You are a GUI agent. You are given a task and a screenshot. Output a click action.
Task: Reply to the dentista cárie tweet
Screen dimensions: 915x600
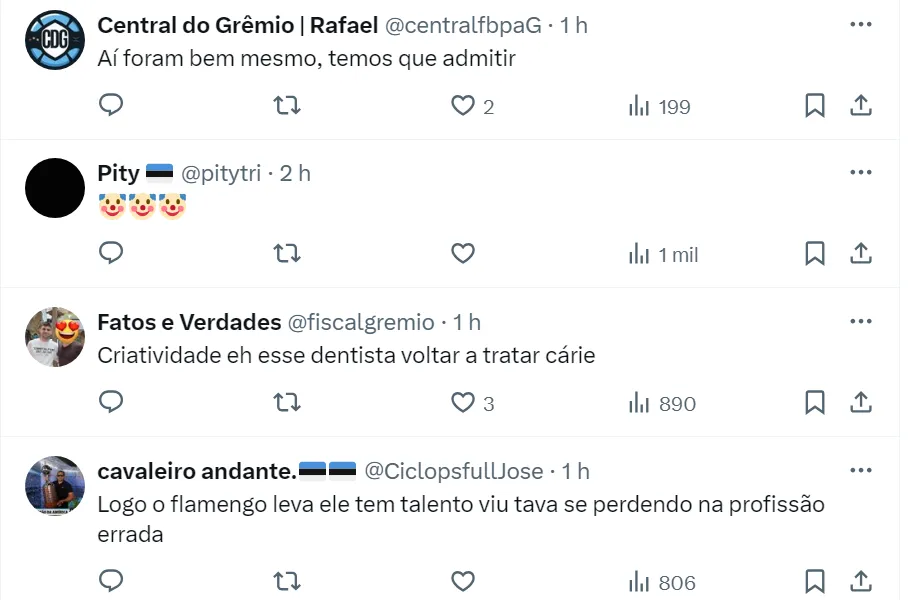[111, 402]
